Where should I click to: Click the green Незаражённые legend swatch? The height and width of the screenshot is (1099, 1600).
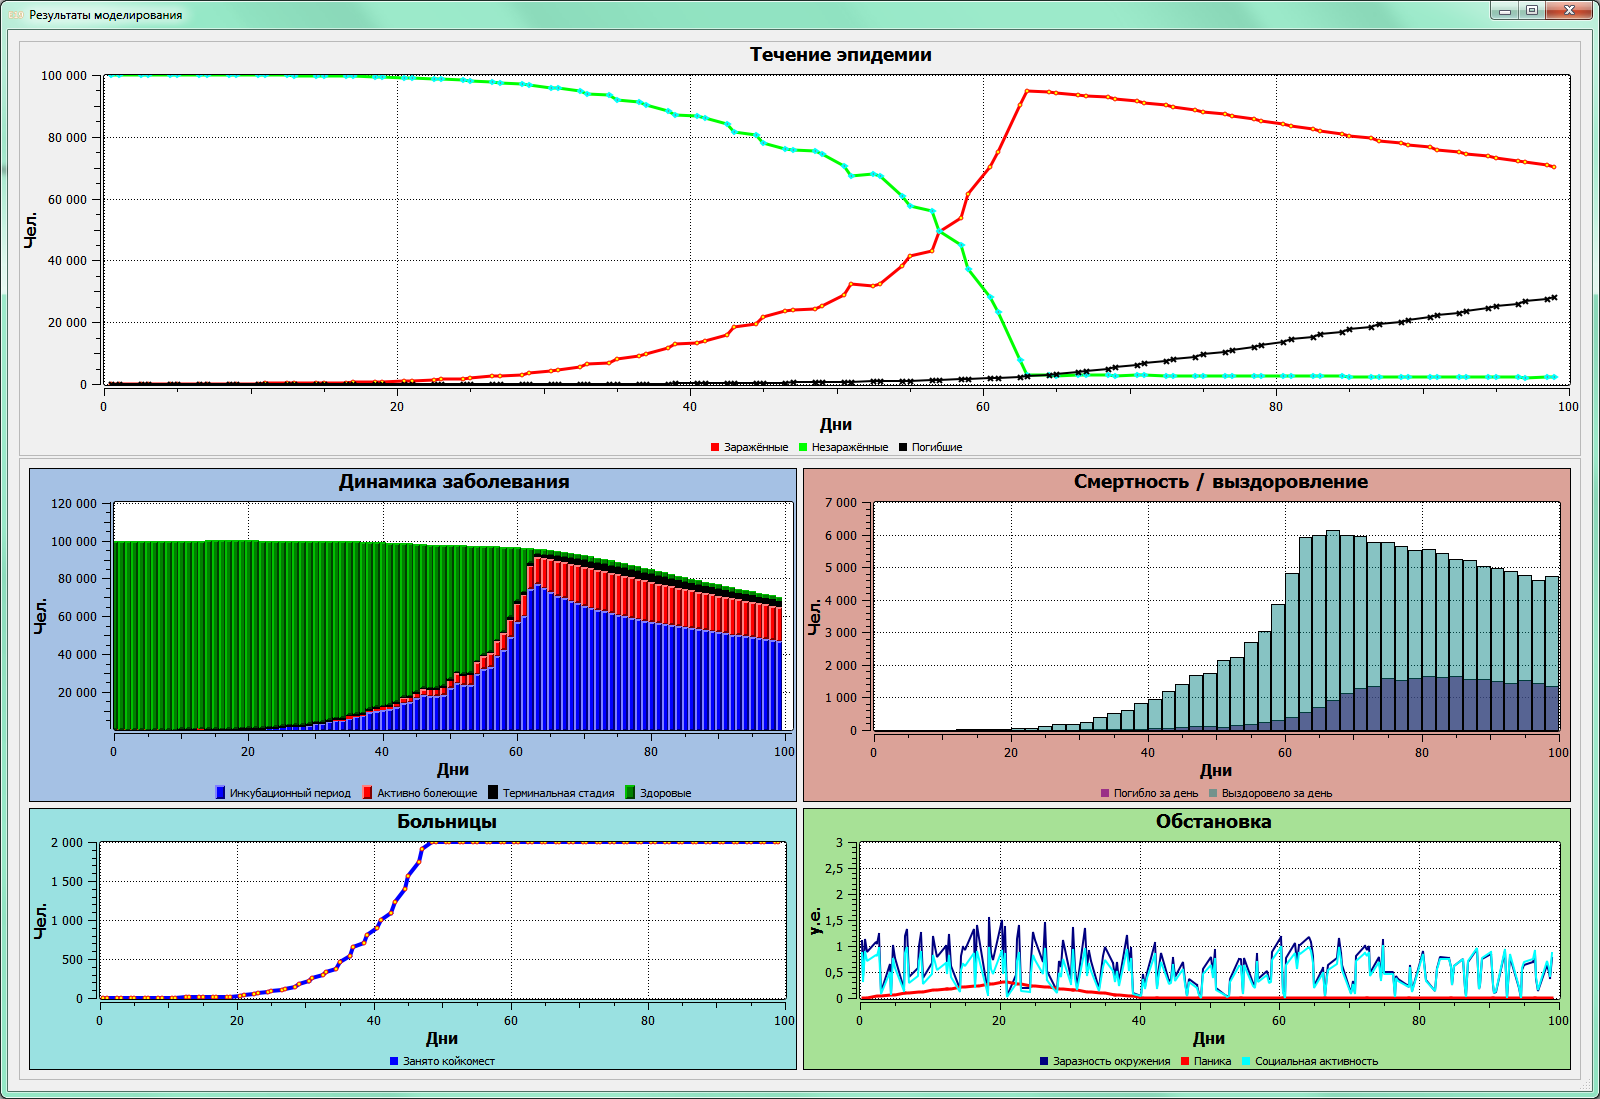pos(803,447)
